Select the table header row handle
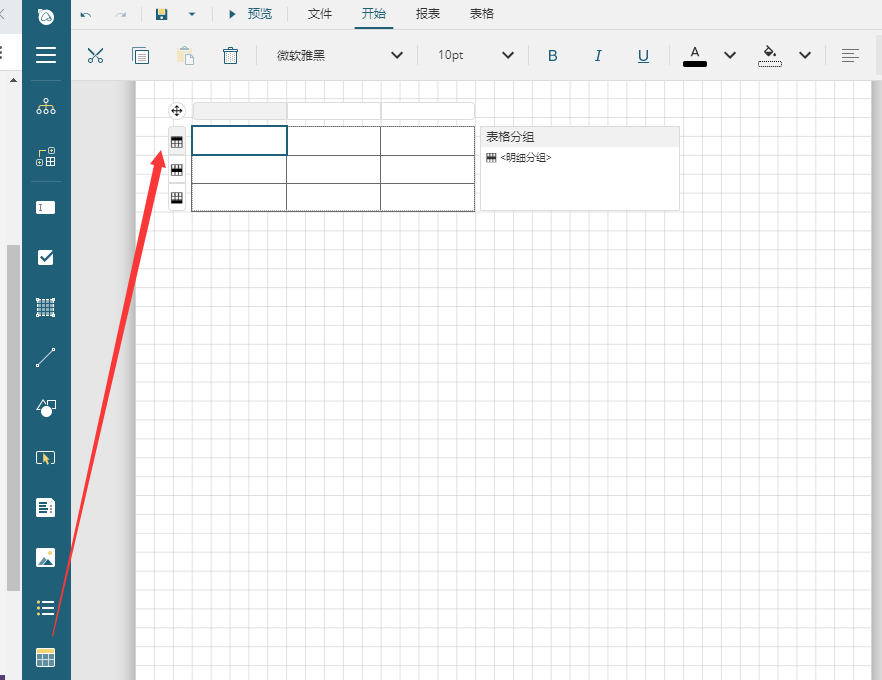Viewport: 882px width, 680px height. 177,142
